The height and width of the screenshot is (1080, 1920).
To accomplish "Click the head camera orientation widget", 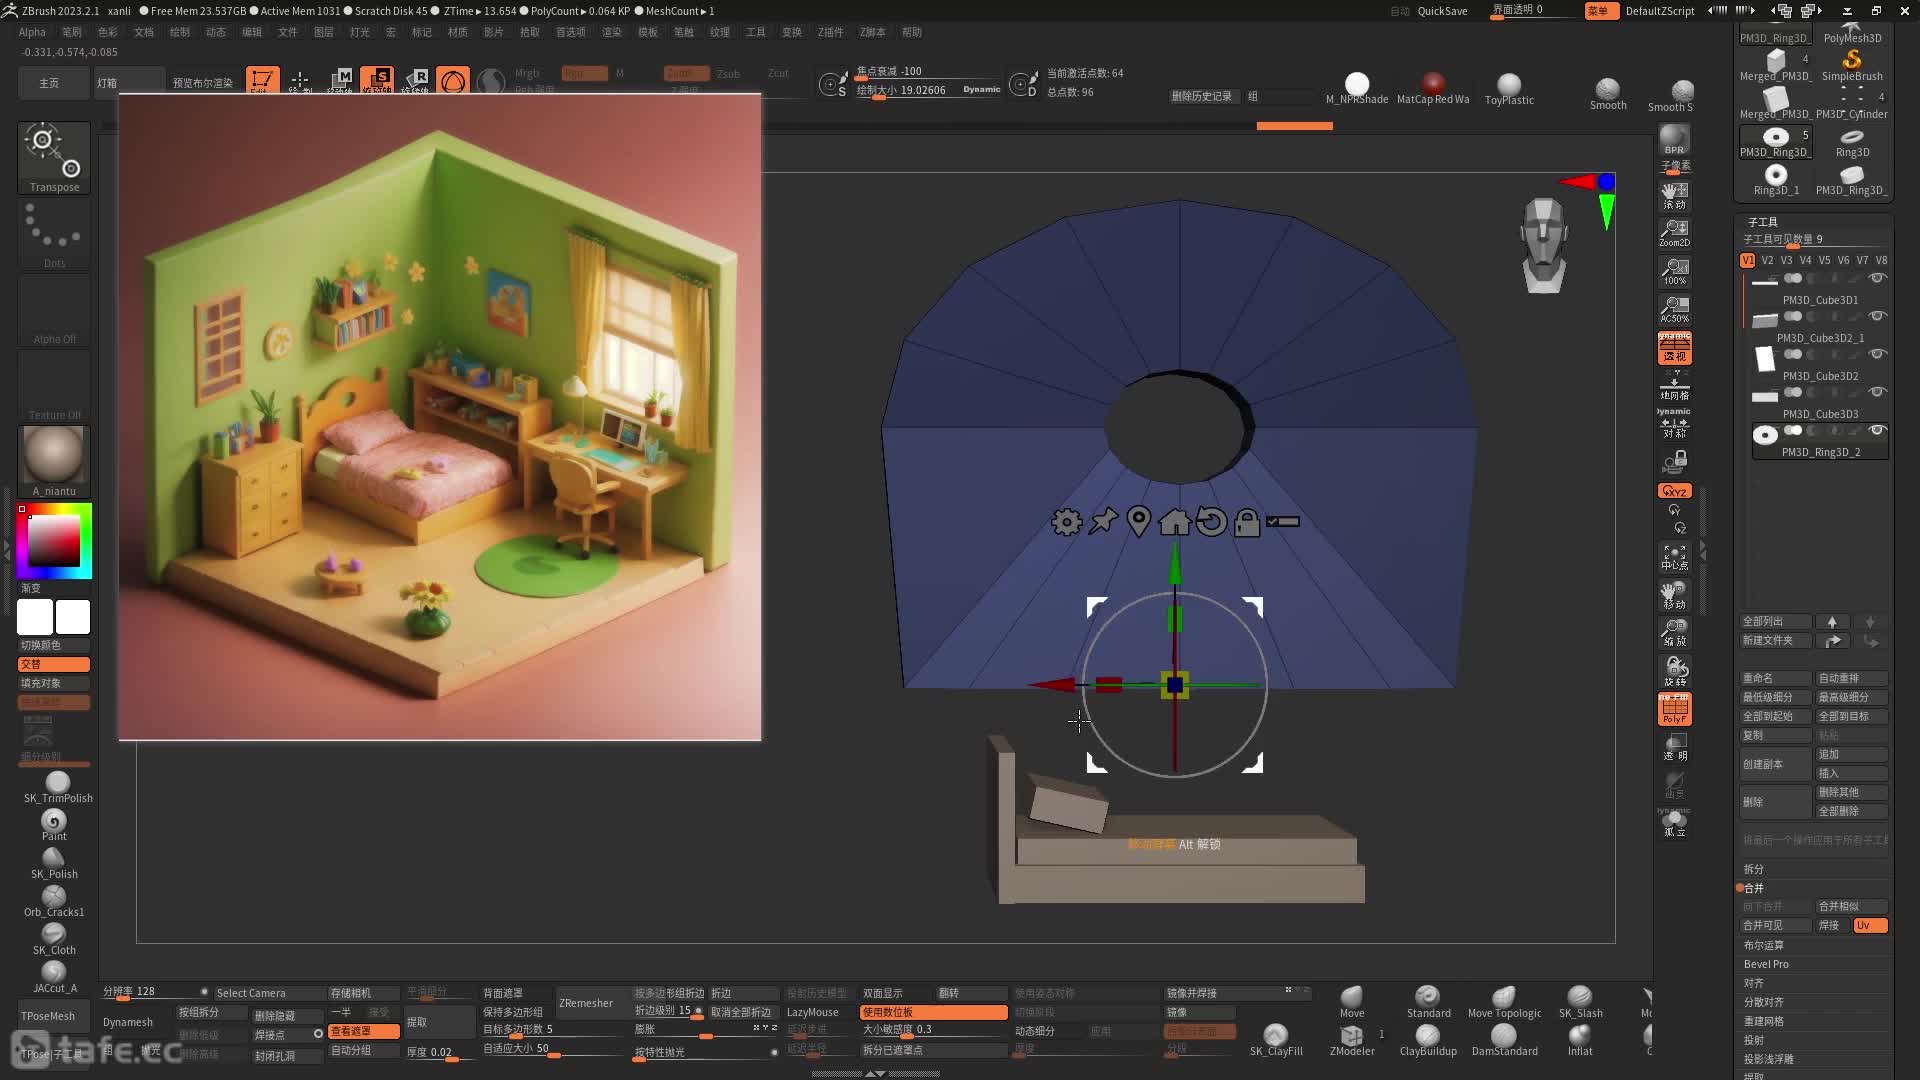I will coord(1543,245).
